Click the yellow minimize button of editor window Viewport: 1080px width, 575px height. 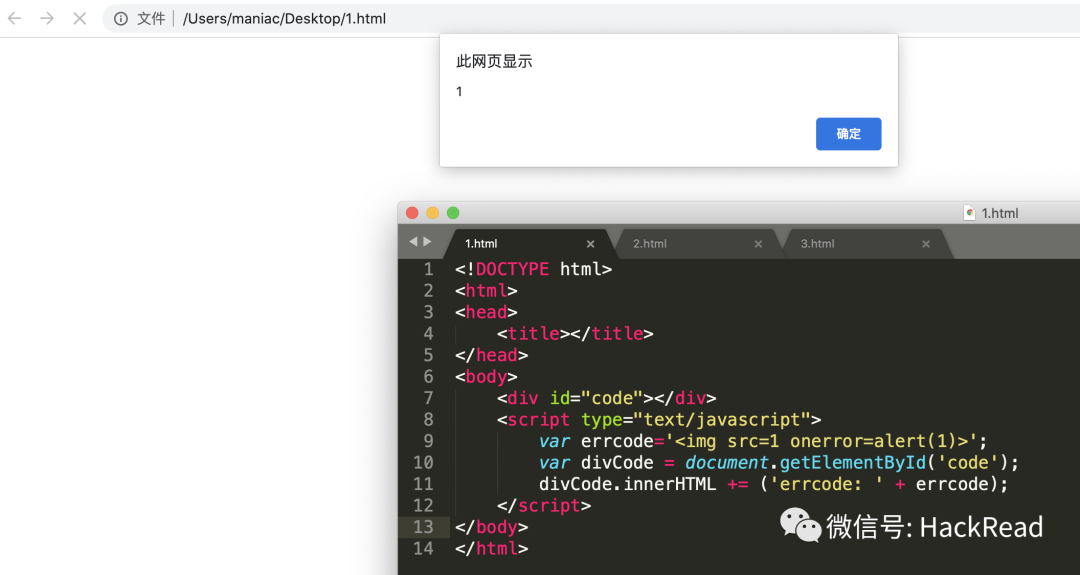point(433,213)
